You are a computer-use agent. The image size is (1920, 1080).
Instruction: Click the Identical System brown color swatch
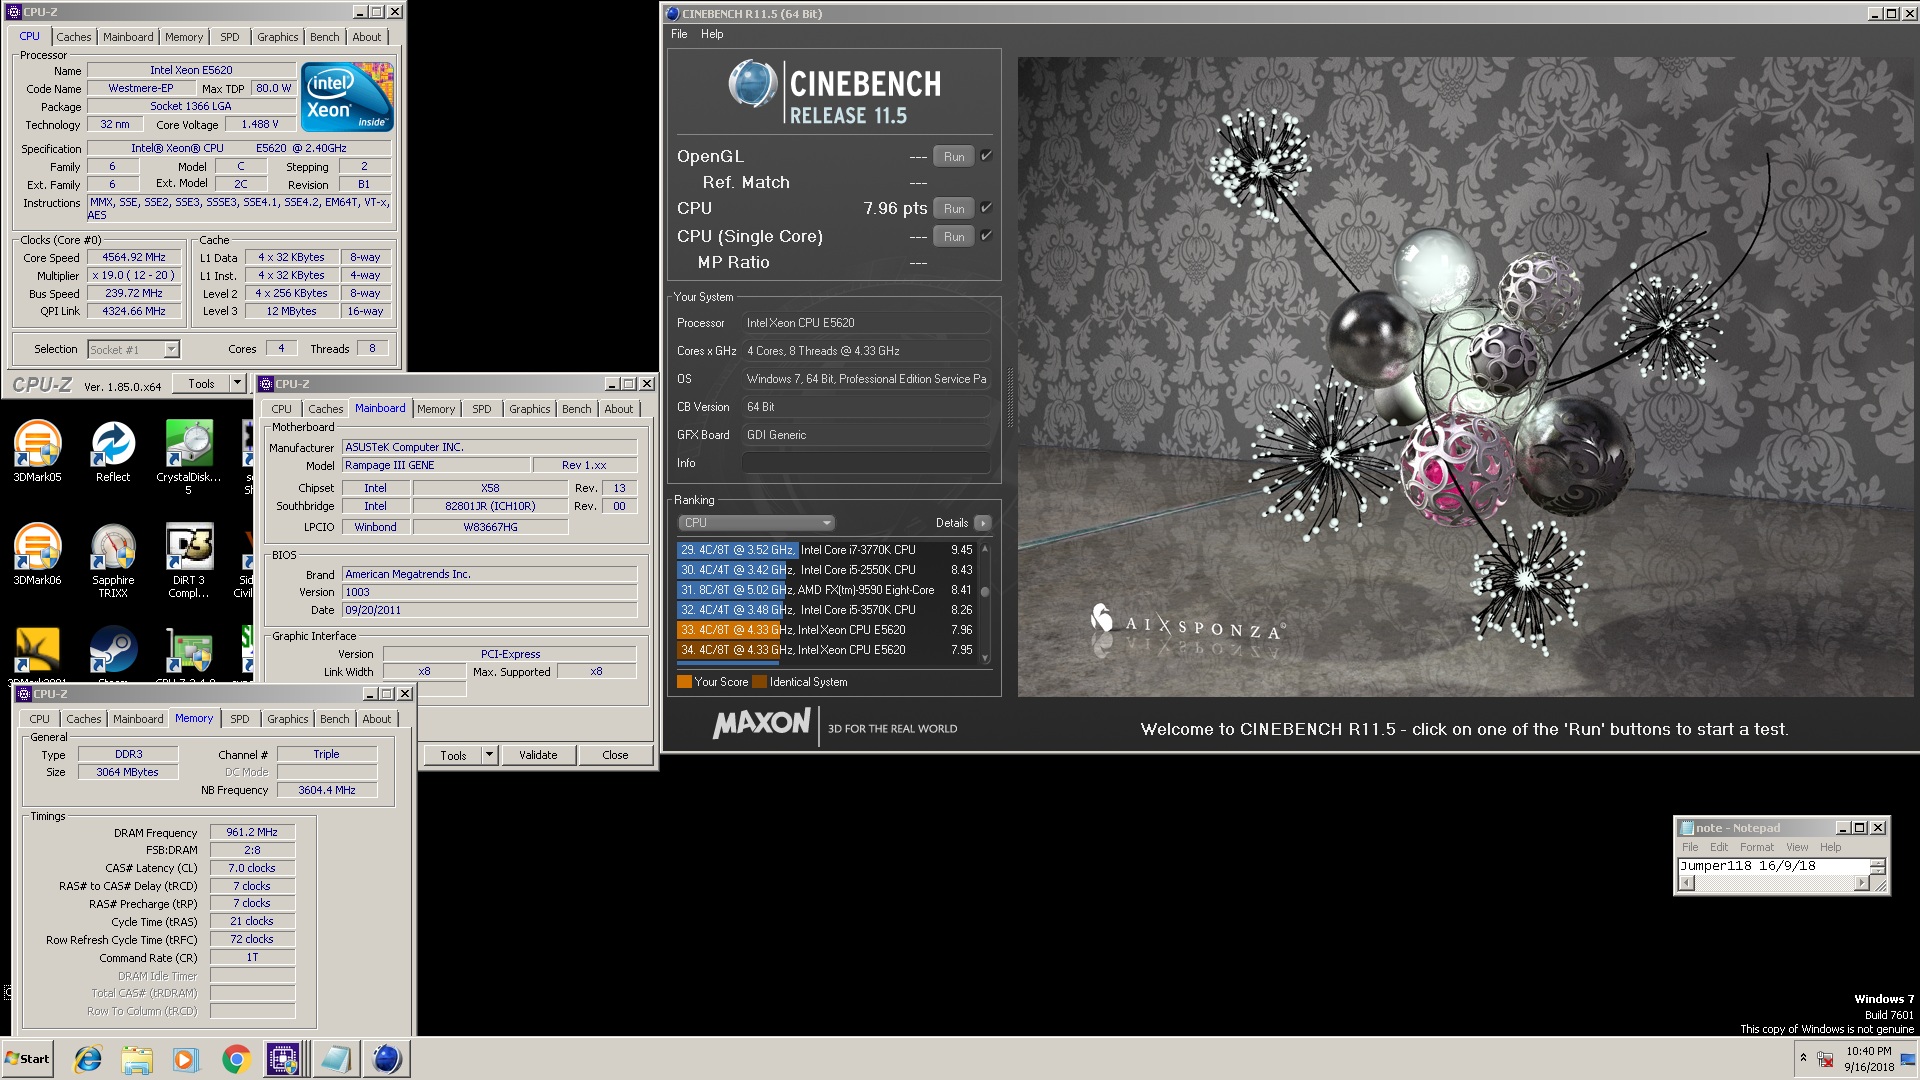[759, 682]
